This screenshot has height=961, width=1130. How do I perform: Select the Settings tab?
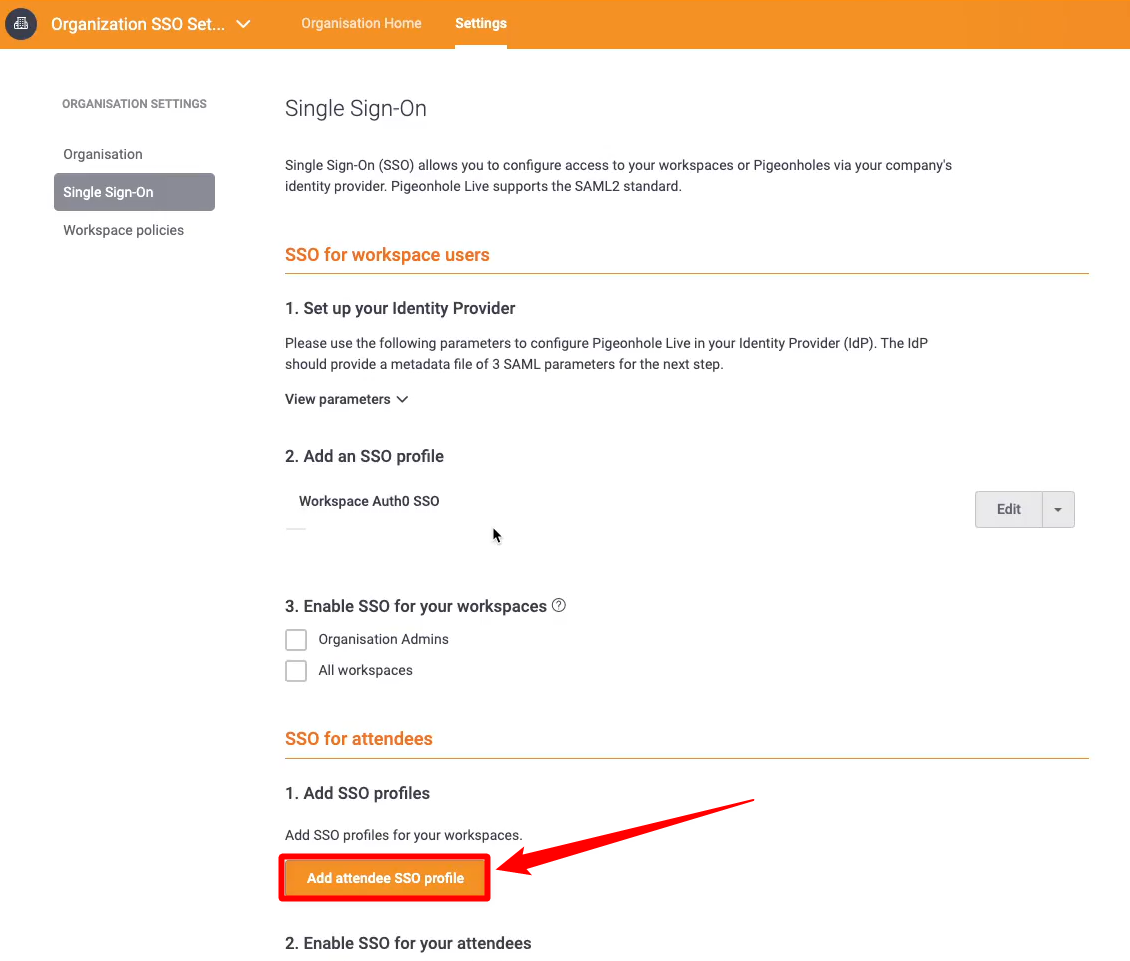[x=481, y=23]
